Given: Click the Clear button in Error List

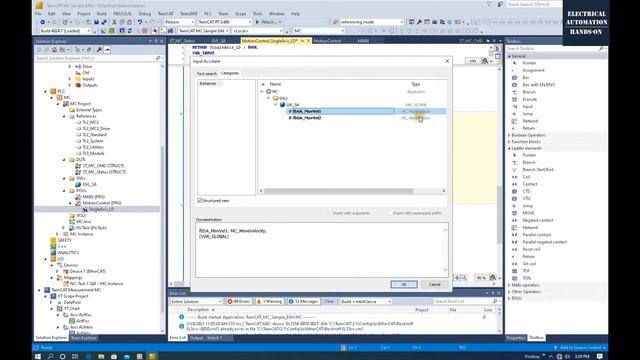Looking at the screenshot, I should (x=329, y=301).
